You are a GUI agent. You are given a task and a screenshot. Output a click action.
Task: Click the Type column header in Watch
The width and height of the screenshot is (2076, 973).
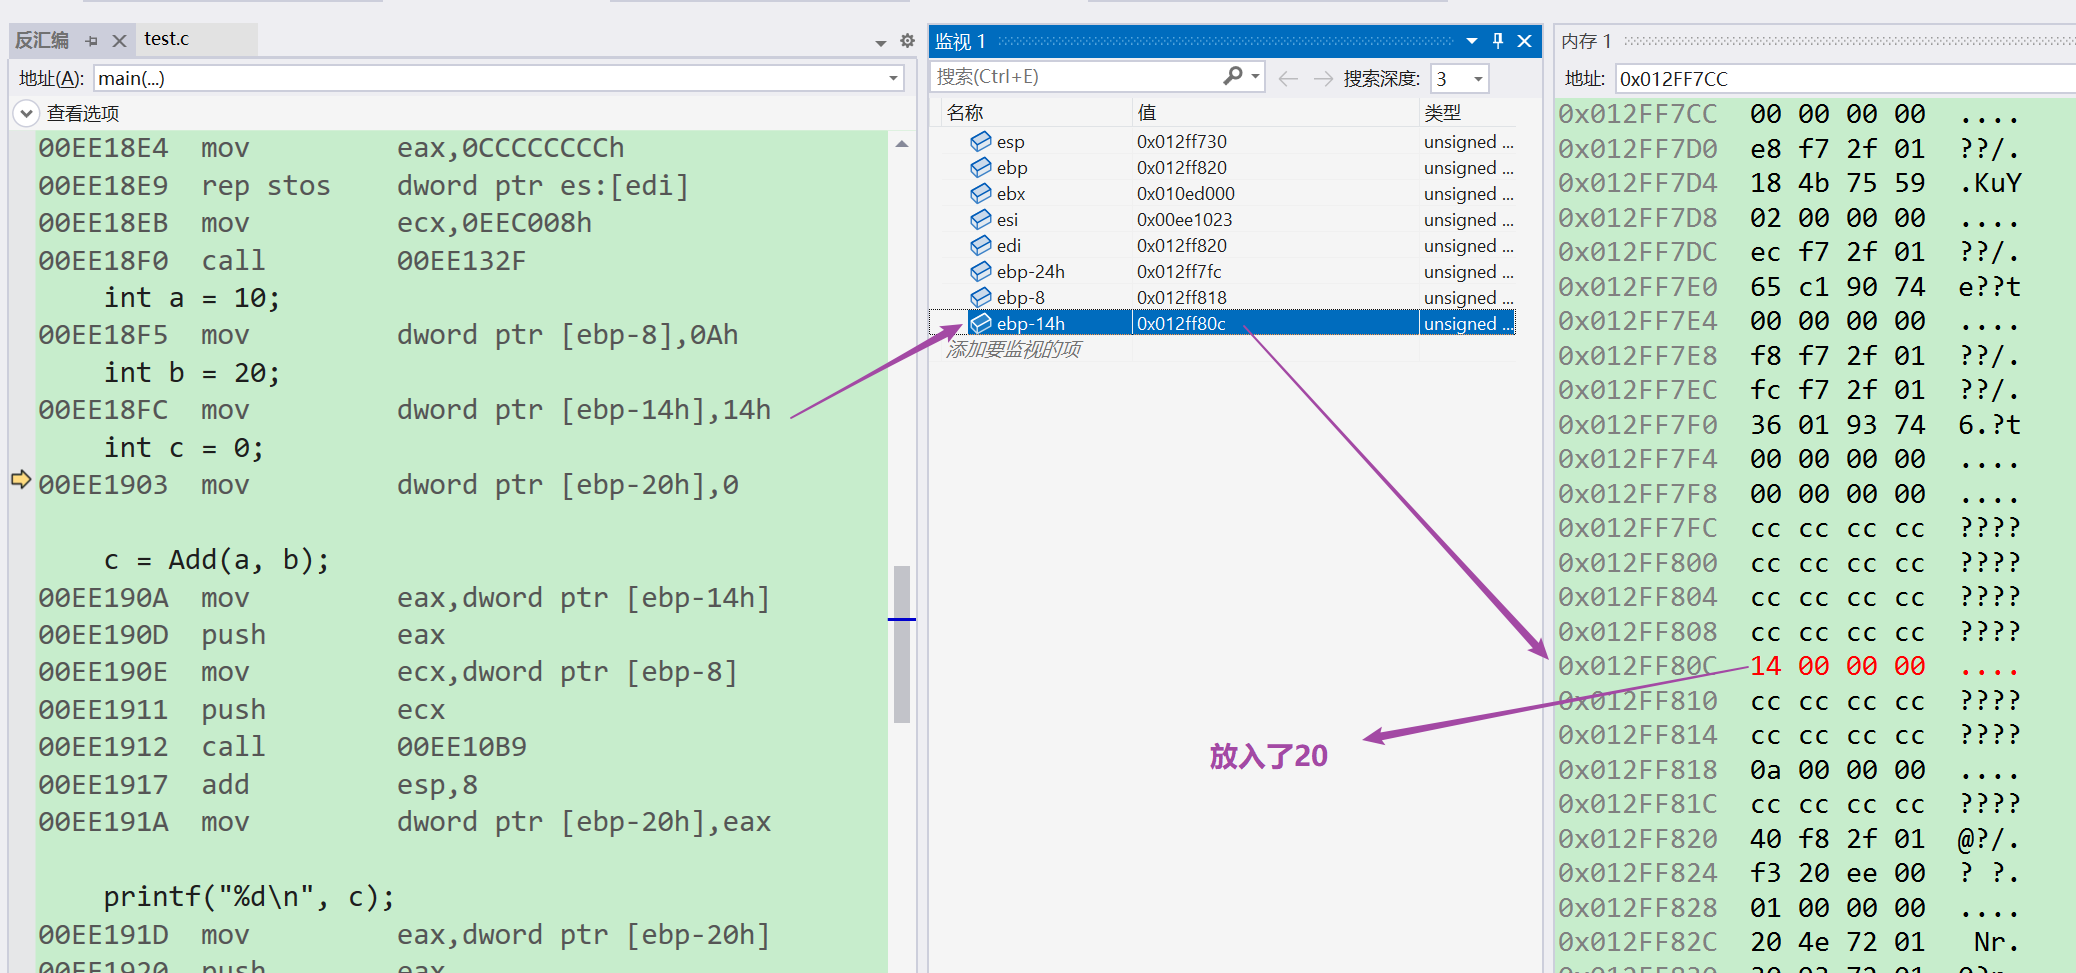pyautogui.click(x=1442, y=113)
